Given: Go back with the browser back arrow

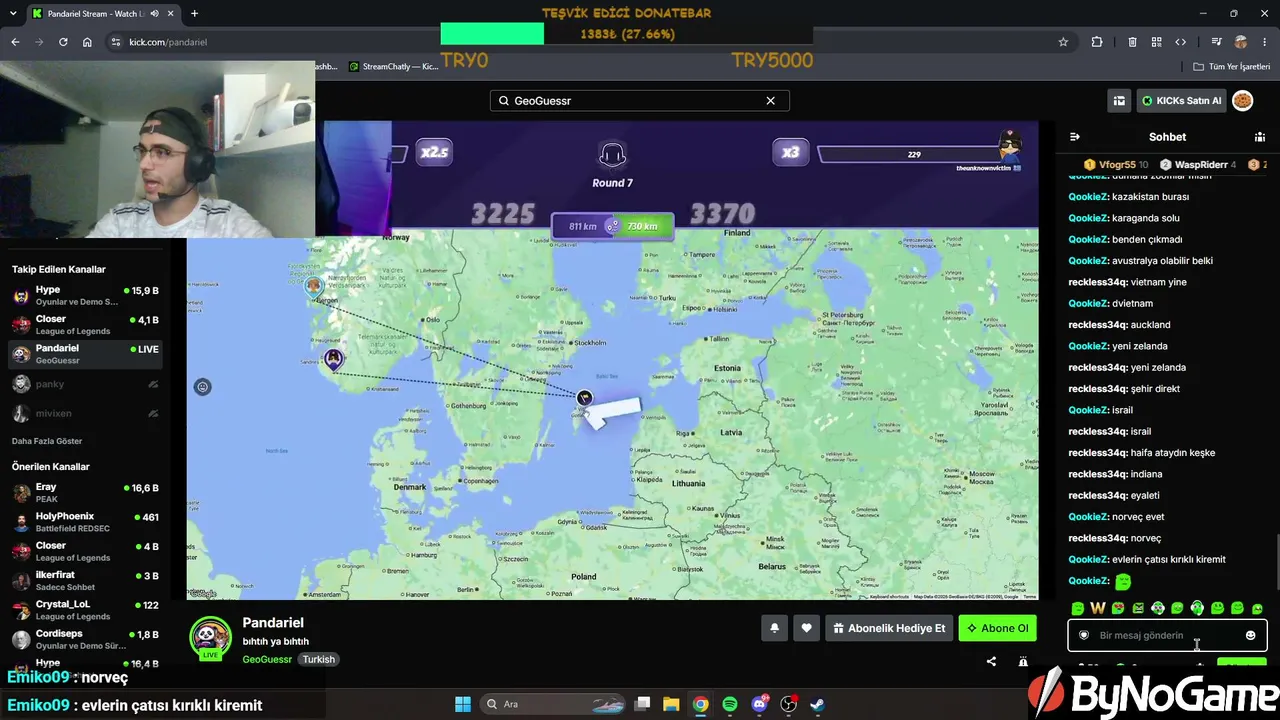Looking at the screenshot, I should pyautogui.click(x=15, y=42).
